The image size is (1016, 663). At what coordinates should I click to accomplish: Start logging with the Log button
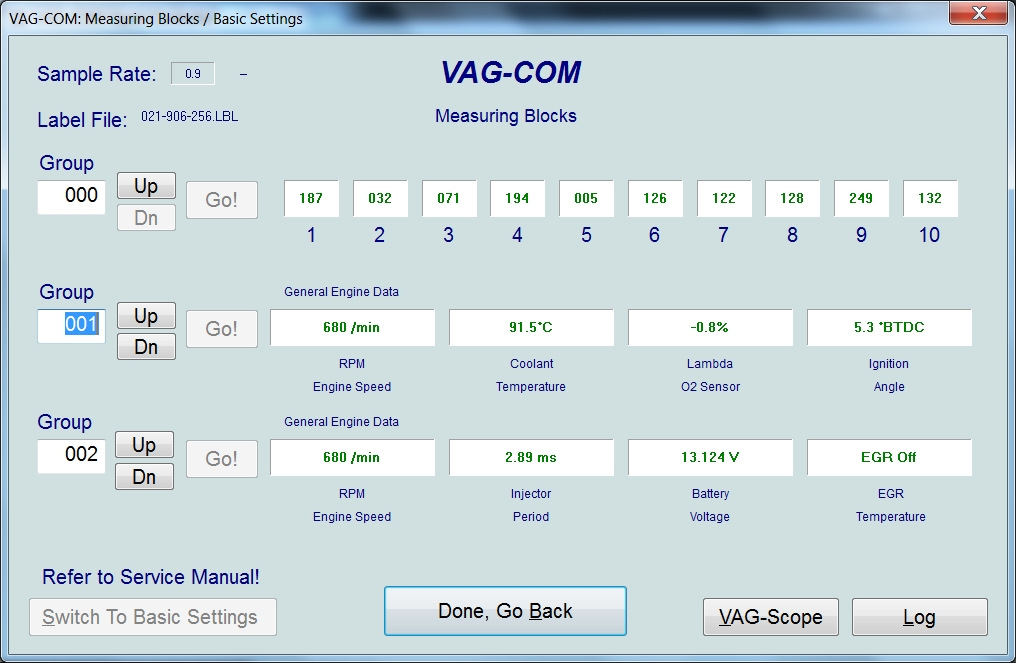click(919, 617)
